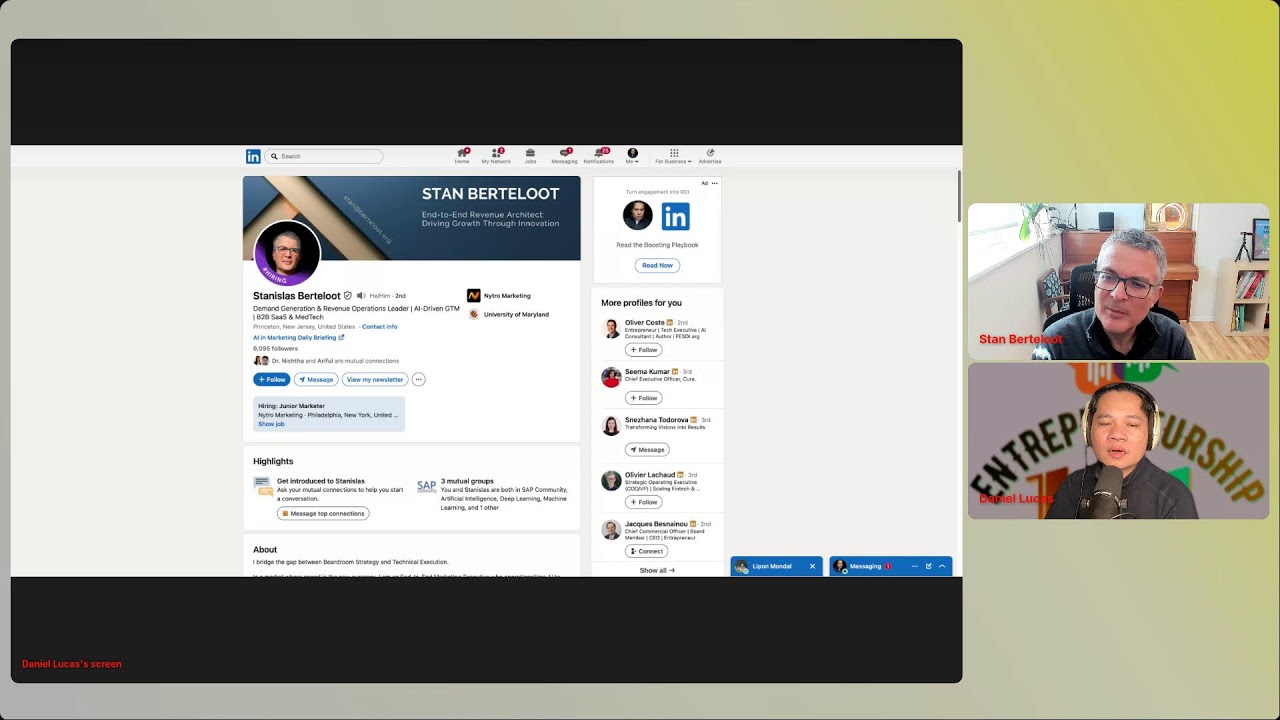This screenshot has width=1280, height=720.
Task: Expand the Me profile dropdown
Action: (632, 156)
